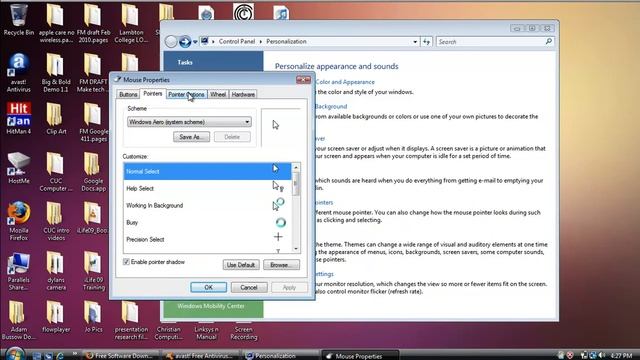
Task: Click the Windows Start orb
Action: 15,353
